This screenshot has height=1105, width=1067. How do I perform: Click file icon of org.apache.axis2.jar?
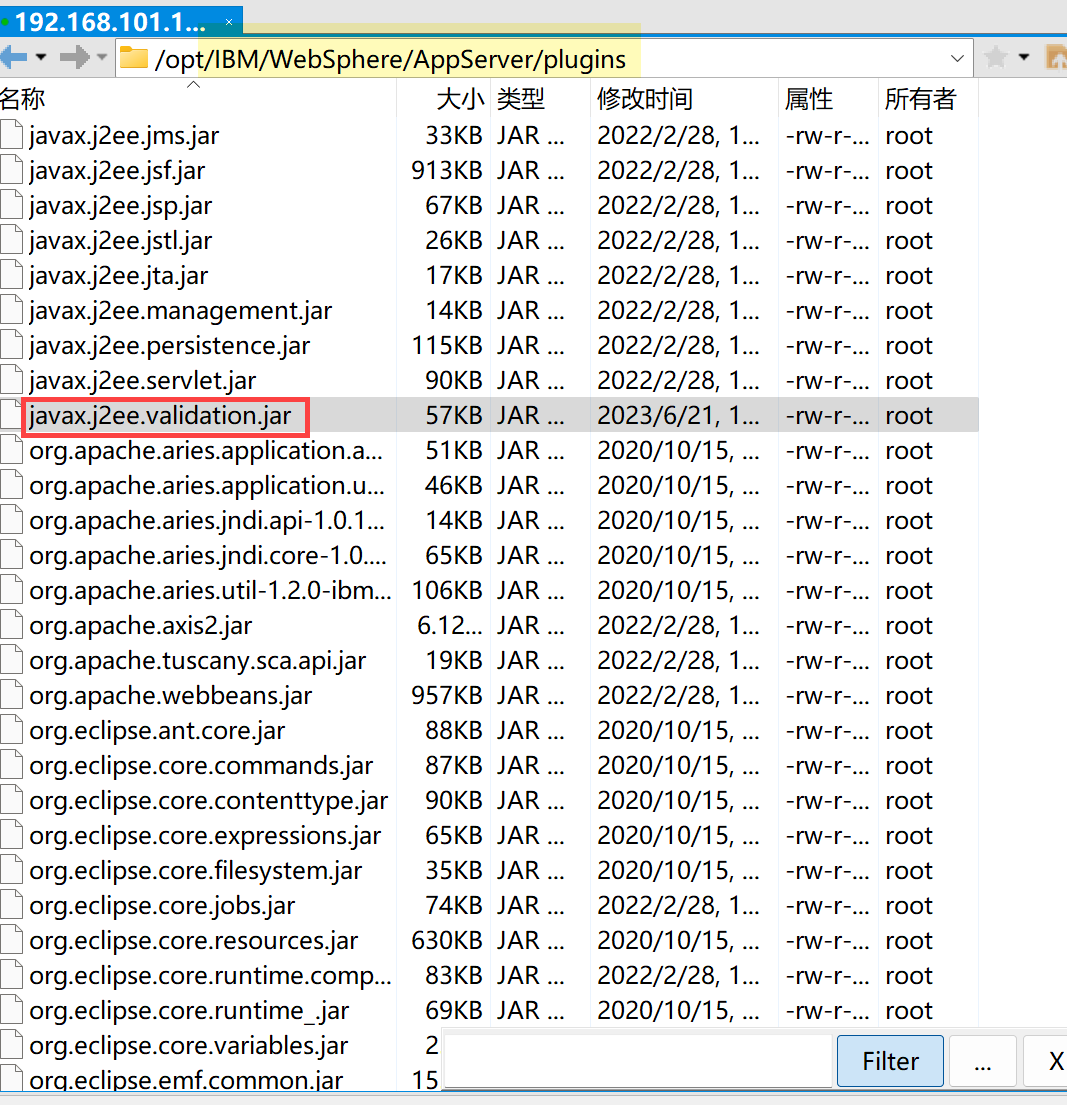point(11,625)
